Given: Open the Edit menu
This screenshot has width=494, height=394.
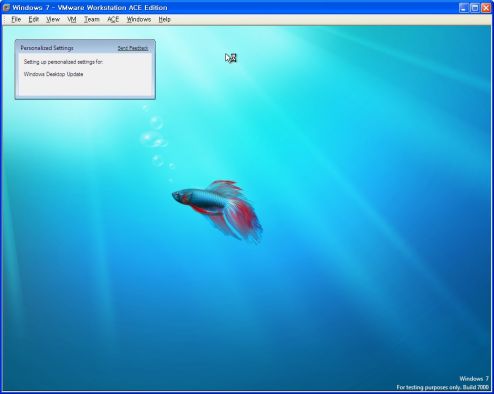Looking at the screenshot, I should point(33,19).
